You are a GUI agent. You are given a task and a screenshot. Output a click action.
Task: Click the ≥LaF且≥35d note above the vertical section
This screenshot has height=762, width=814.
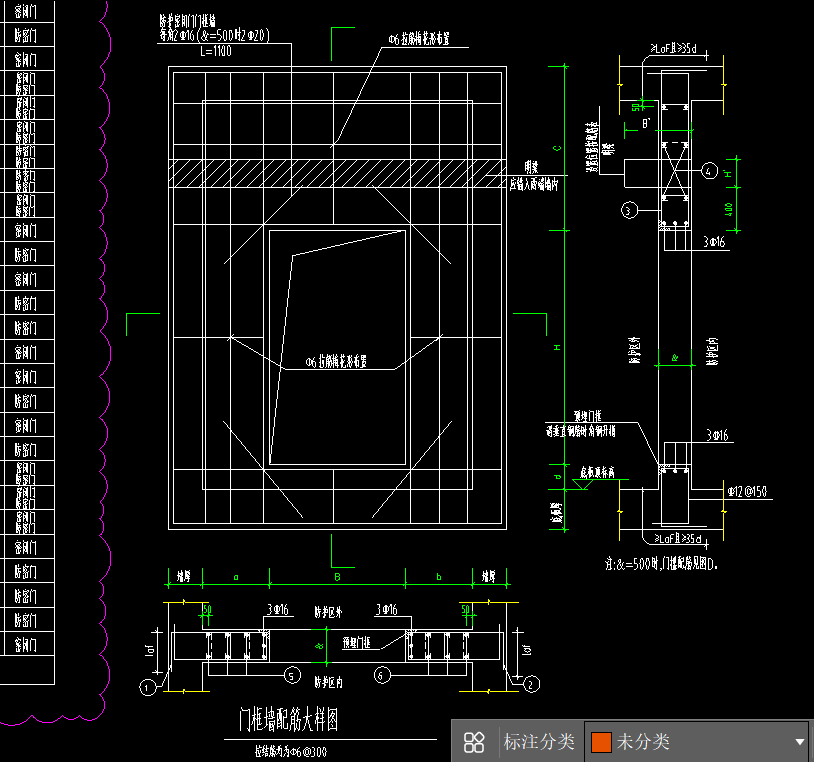[x=673, y=49]
